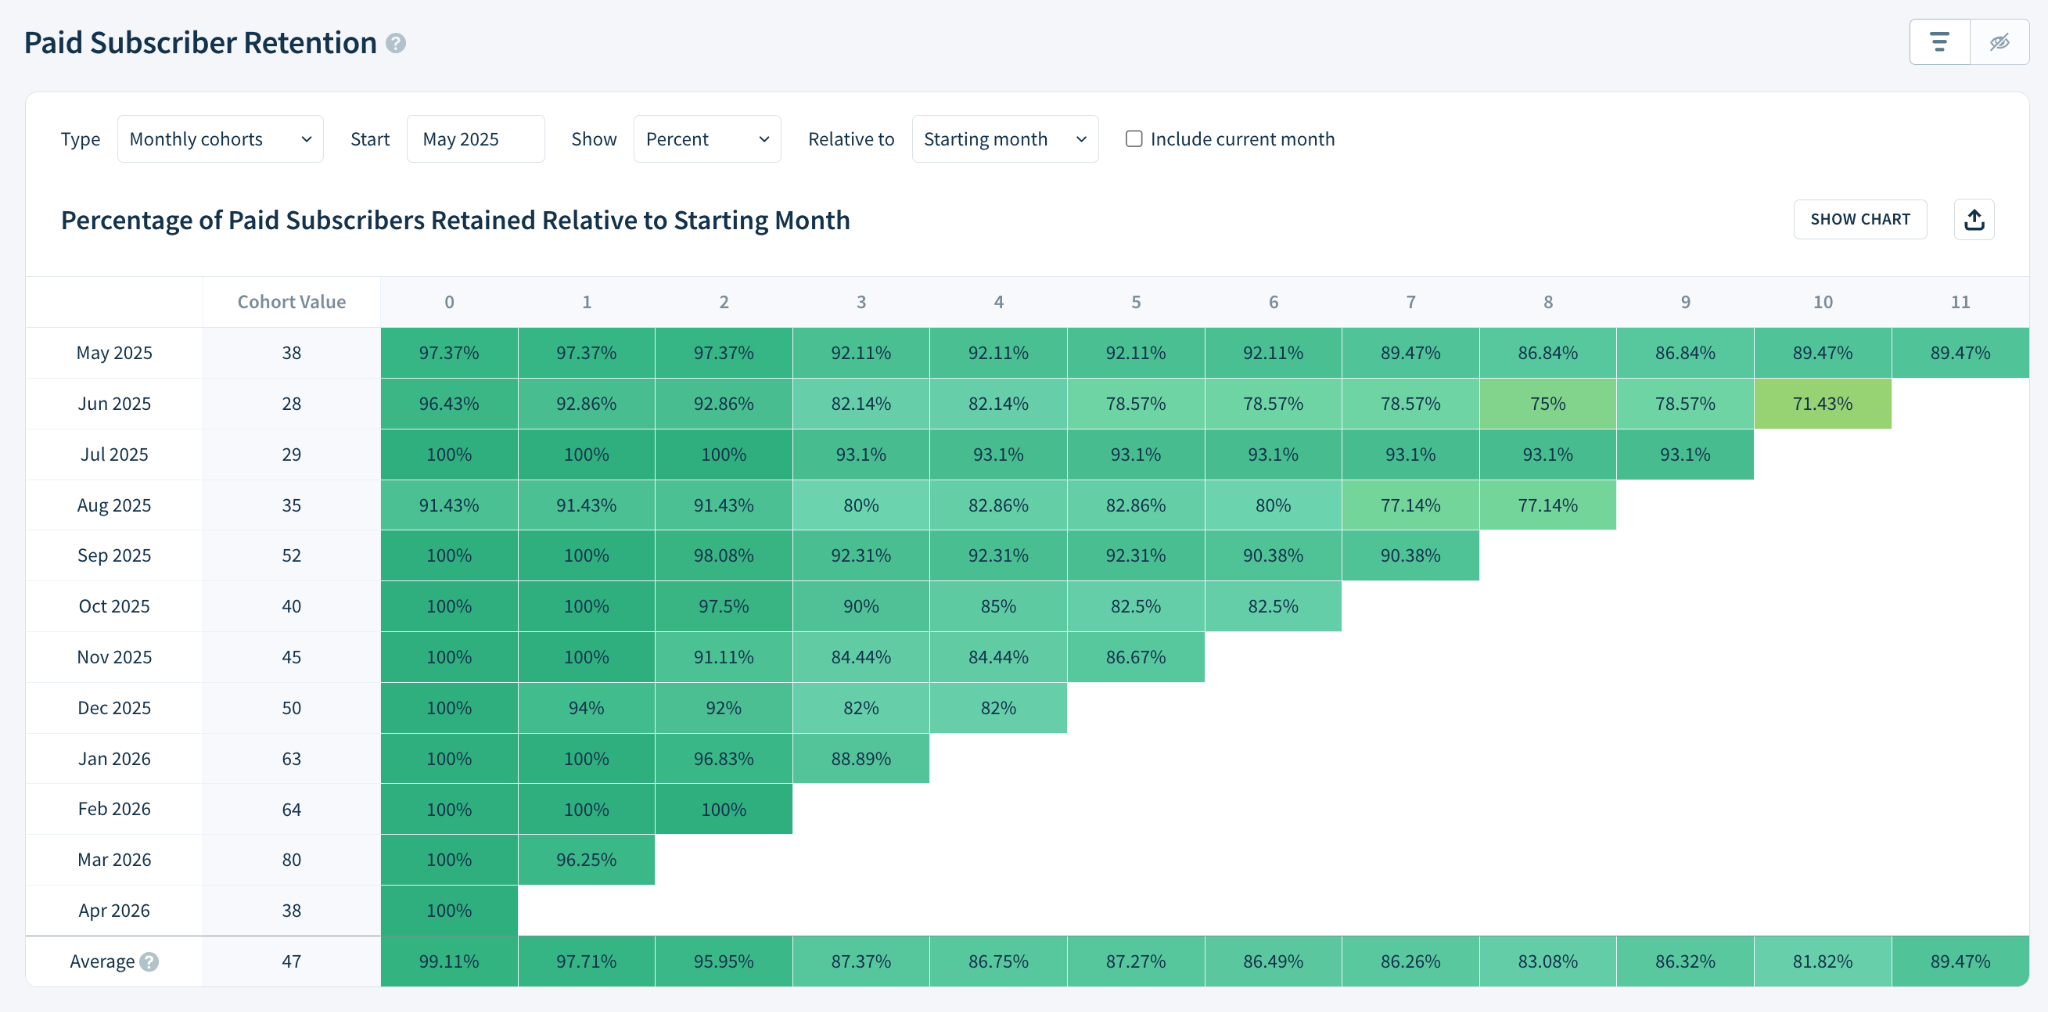Screen dimensions: 2048x1012
Task: Click cohort value 52 for Sep 2025
Action: pos(291,556)
